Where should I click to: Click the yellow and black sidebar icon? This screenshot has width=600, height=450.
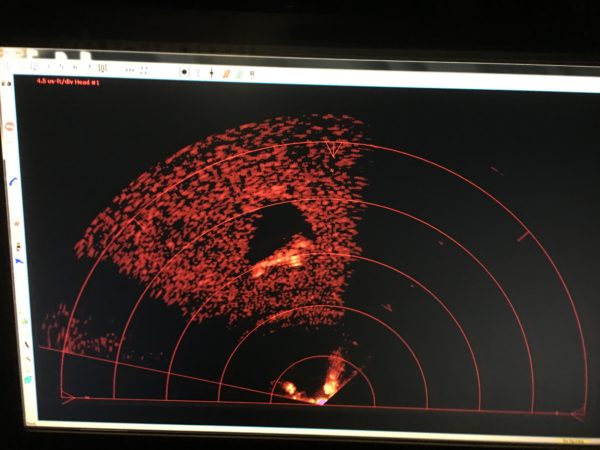tap(18, 247)
